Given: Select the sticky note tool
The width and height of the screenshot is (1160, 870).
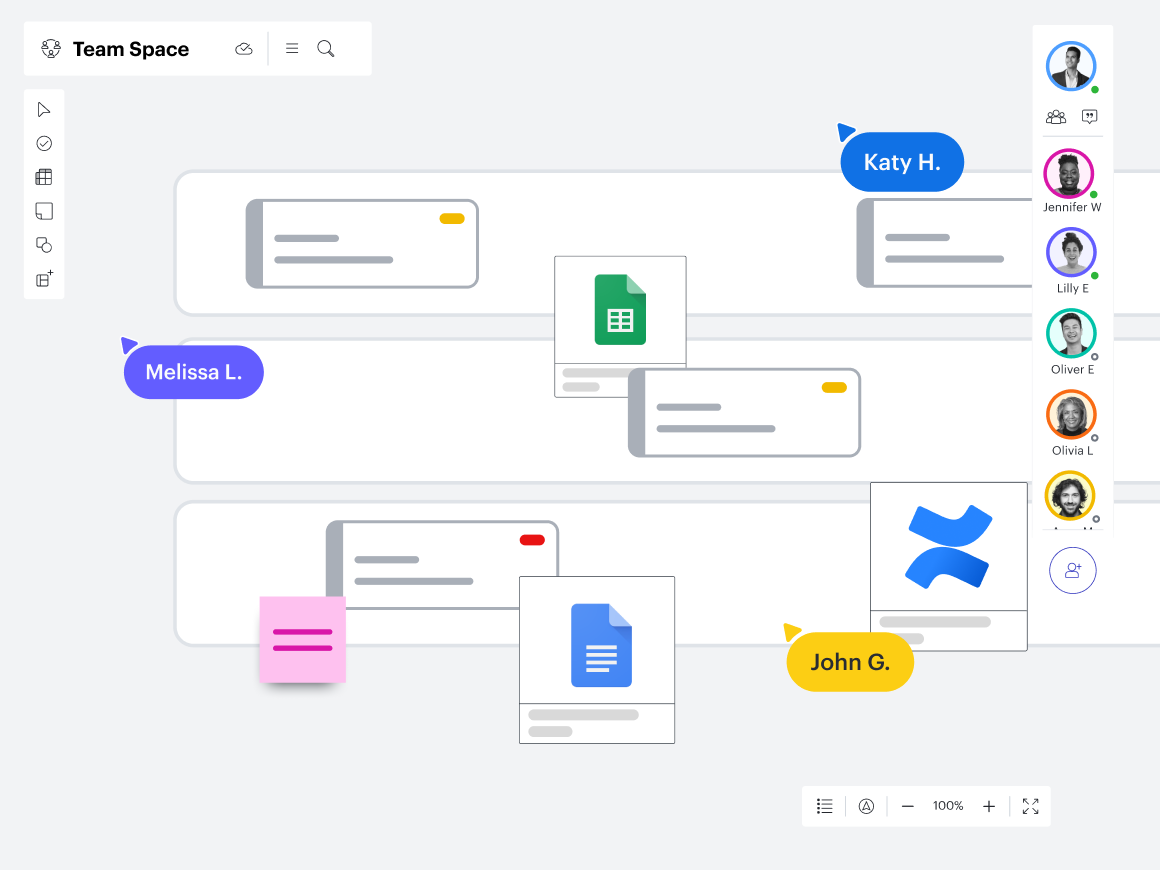Looking at the screenshot, I should click(x=44, y=211).
